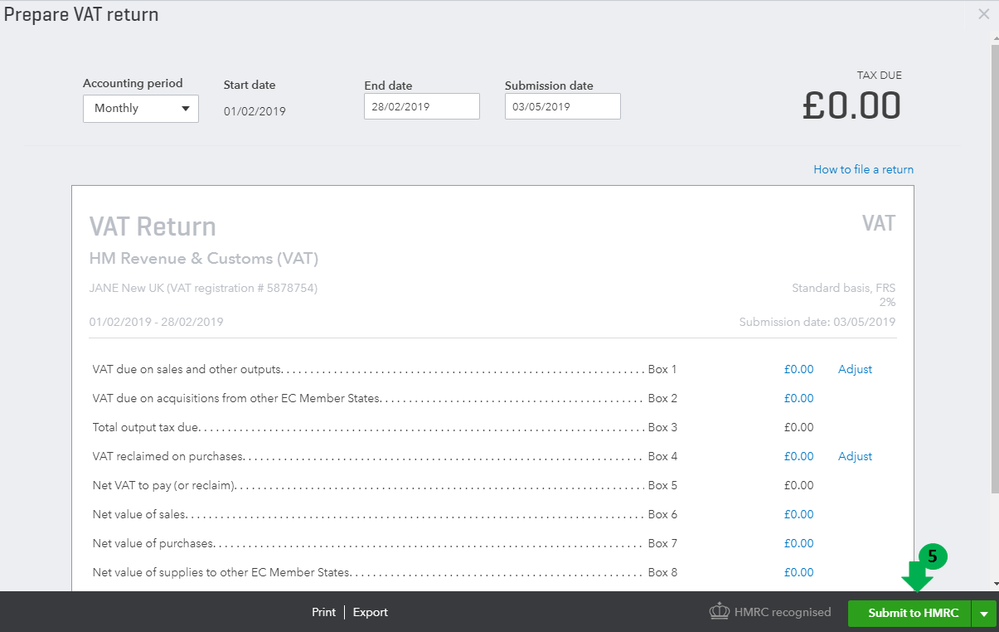Click the Box 2 £0.00 amount
The width and height of the screenshot is (999, 632).
click(798, 398)
